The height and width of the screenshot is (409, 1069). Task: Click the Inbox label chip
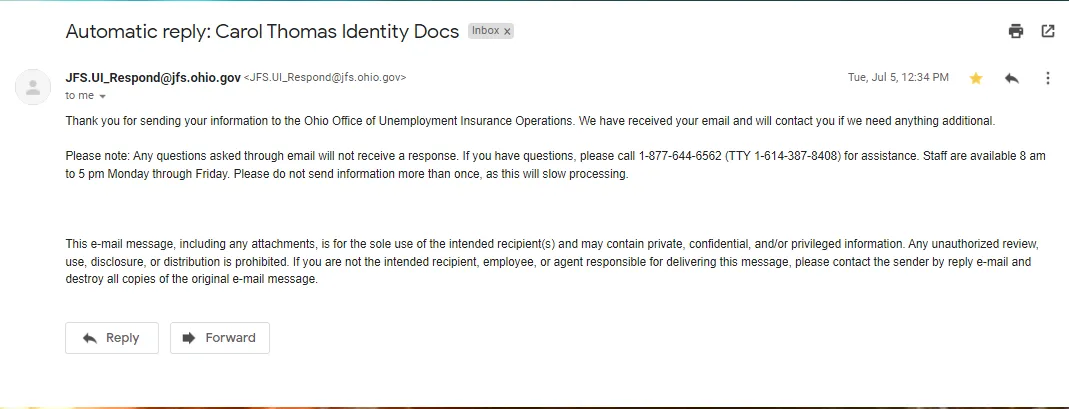point(485,31)
